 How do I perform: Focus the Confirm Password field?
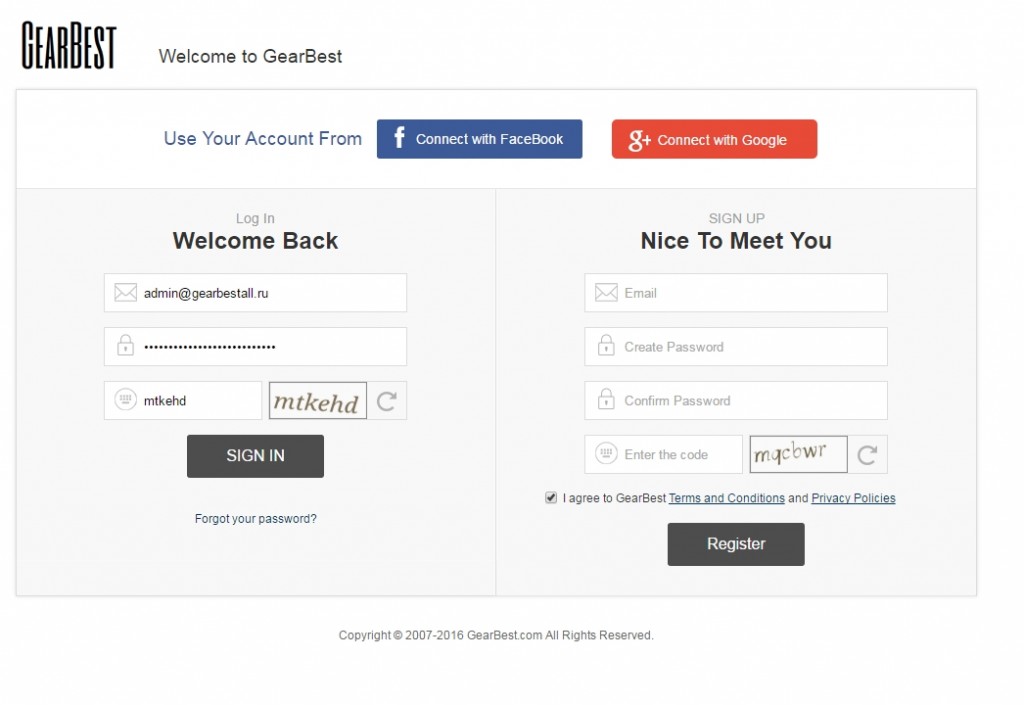click(x=736, y=401)
